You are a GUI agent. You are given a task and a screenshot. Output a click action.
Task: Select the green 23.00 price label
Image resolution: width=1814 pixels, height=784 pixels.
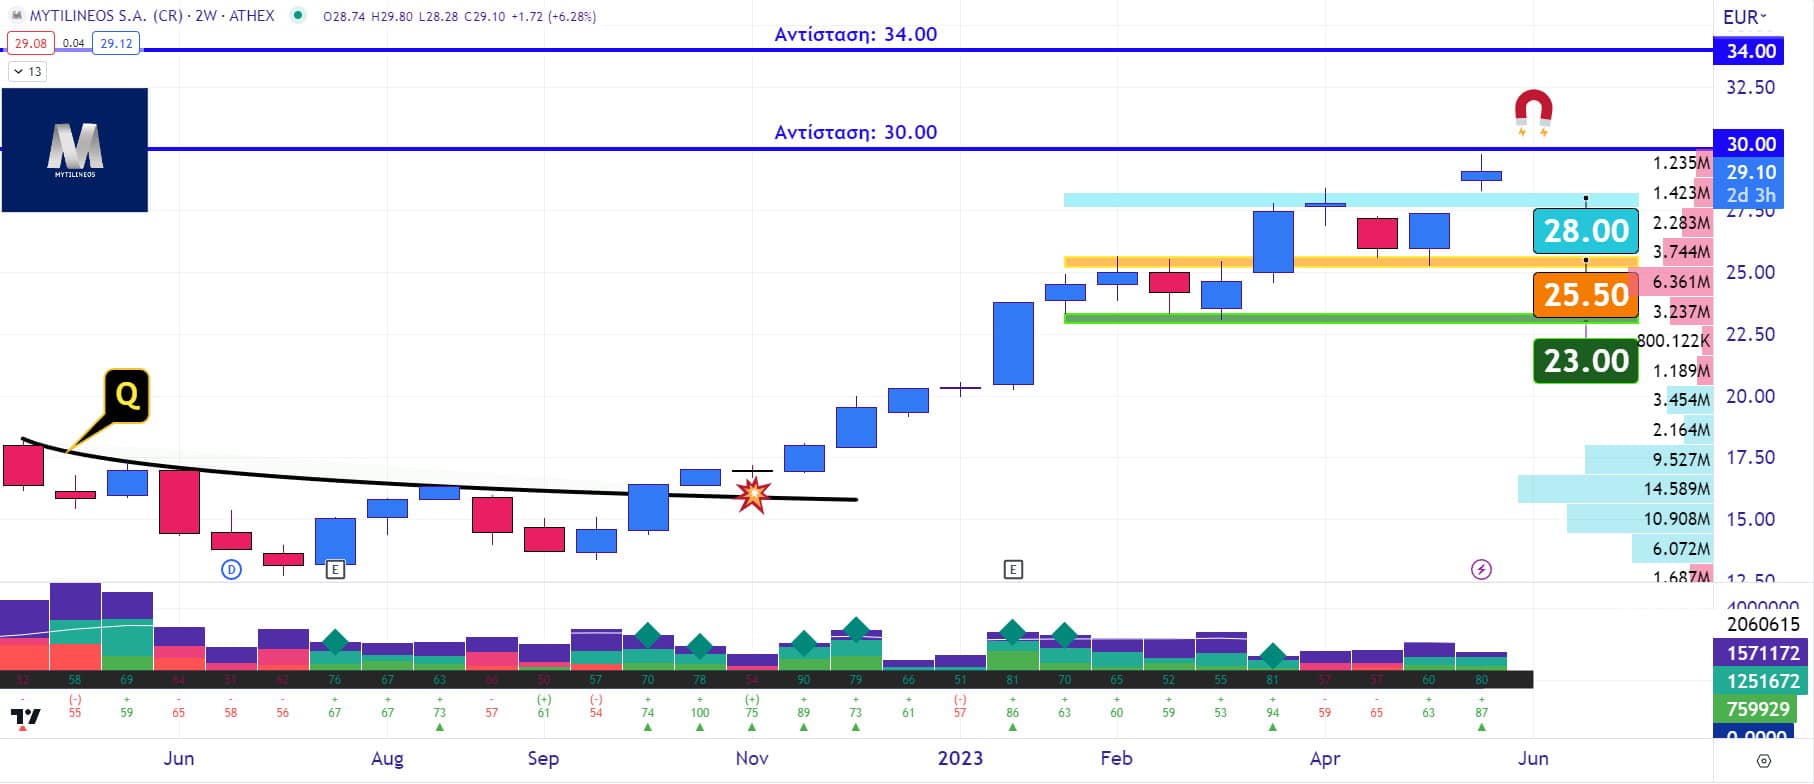pyautogui.click(x=1585, y=360)
